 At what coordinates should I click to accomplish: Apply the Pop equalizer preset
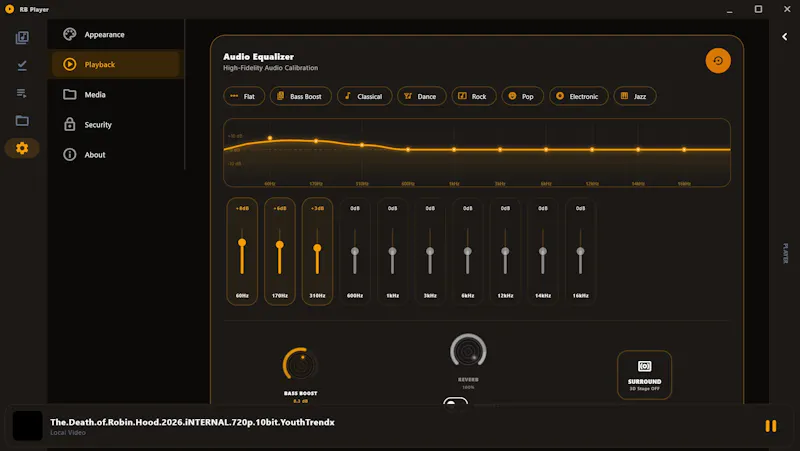(x=522, y=96)
